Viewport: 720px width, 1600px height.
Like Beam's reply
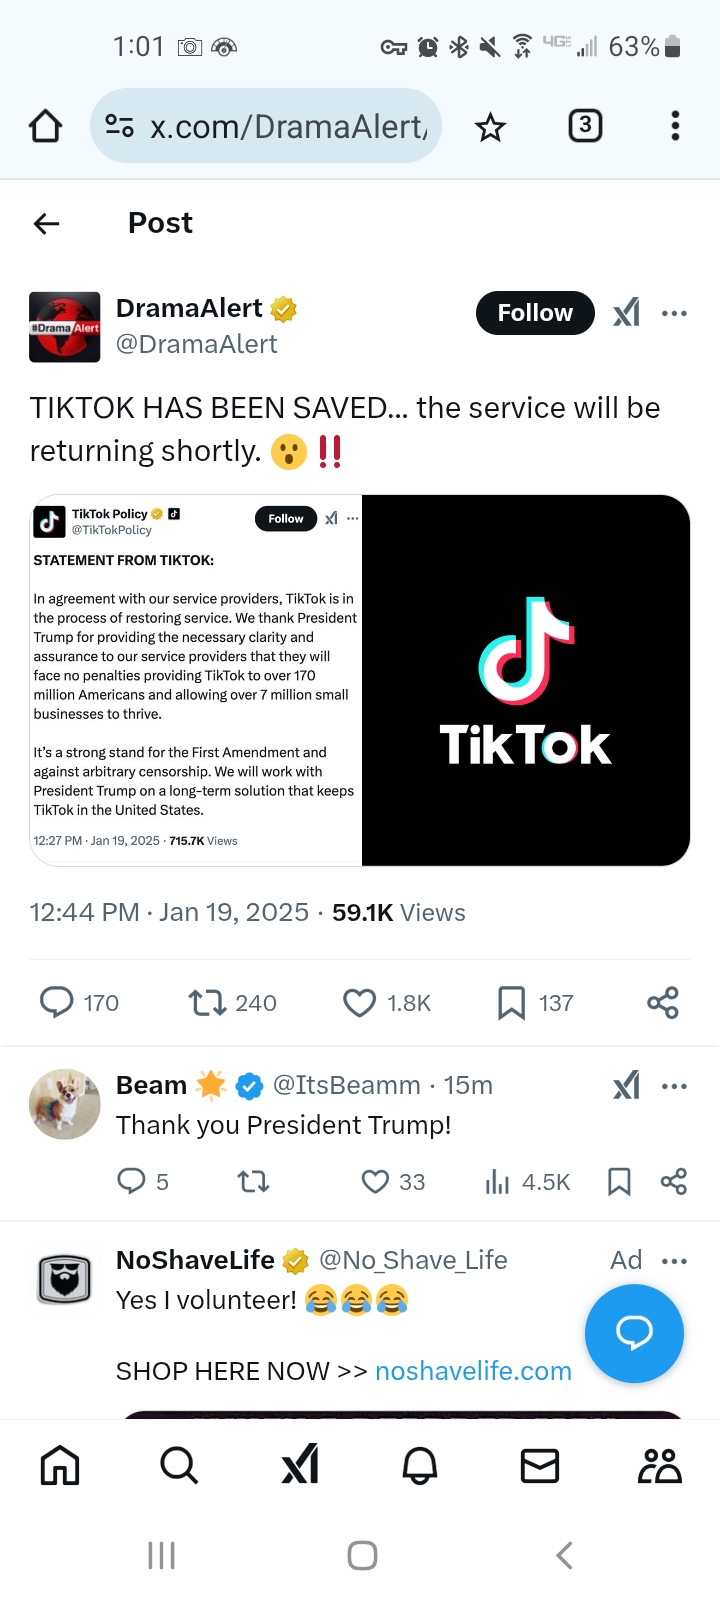(x=375, y=1182)
